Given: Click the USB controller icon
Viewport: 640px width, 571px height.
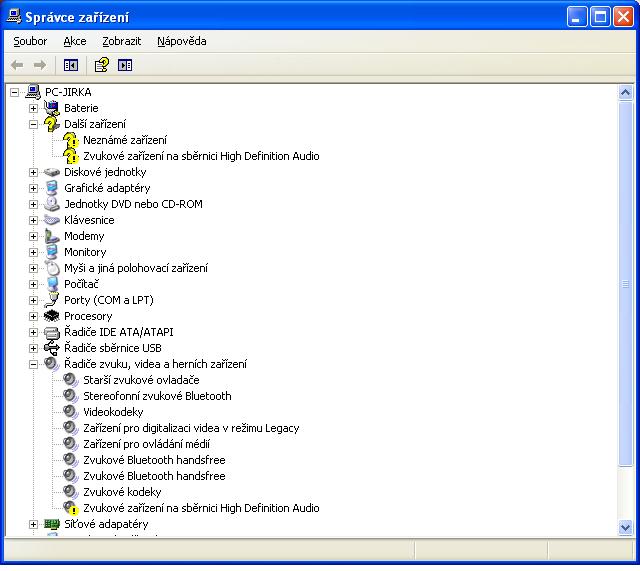Looking at the screenshot, I should (x=52, y=348).
